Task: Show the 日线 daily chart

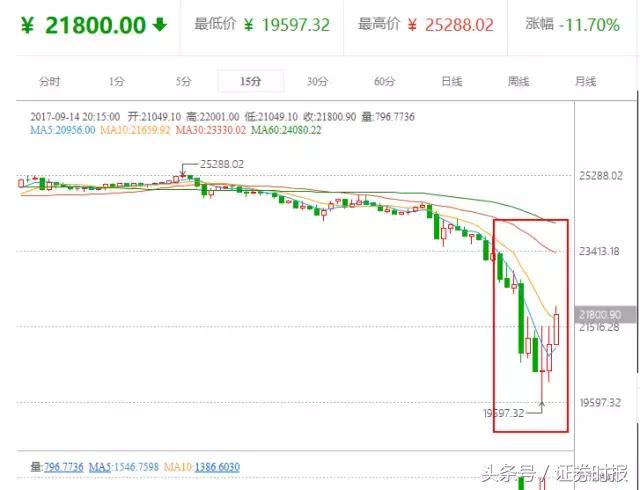Action: pos(451,81)
